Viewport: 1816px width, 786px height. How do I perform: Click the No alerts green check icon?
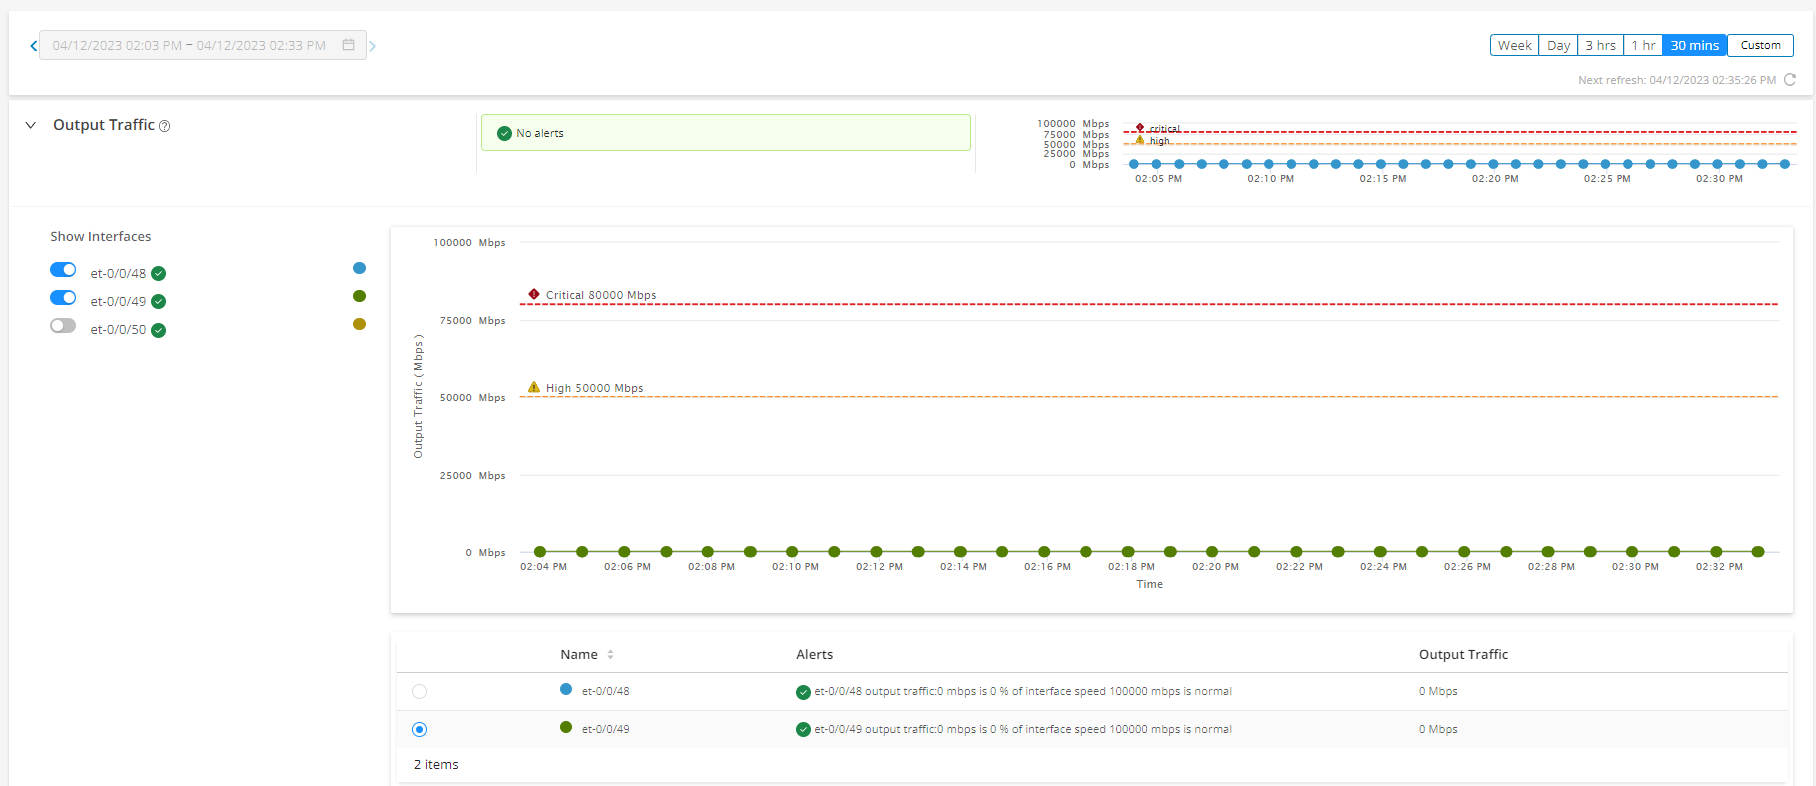504,133
